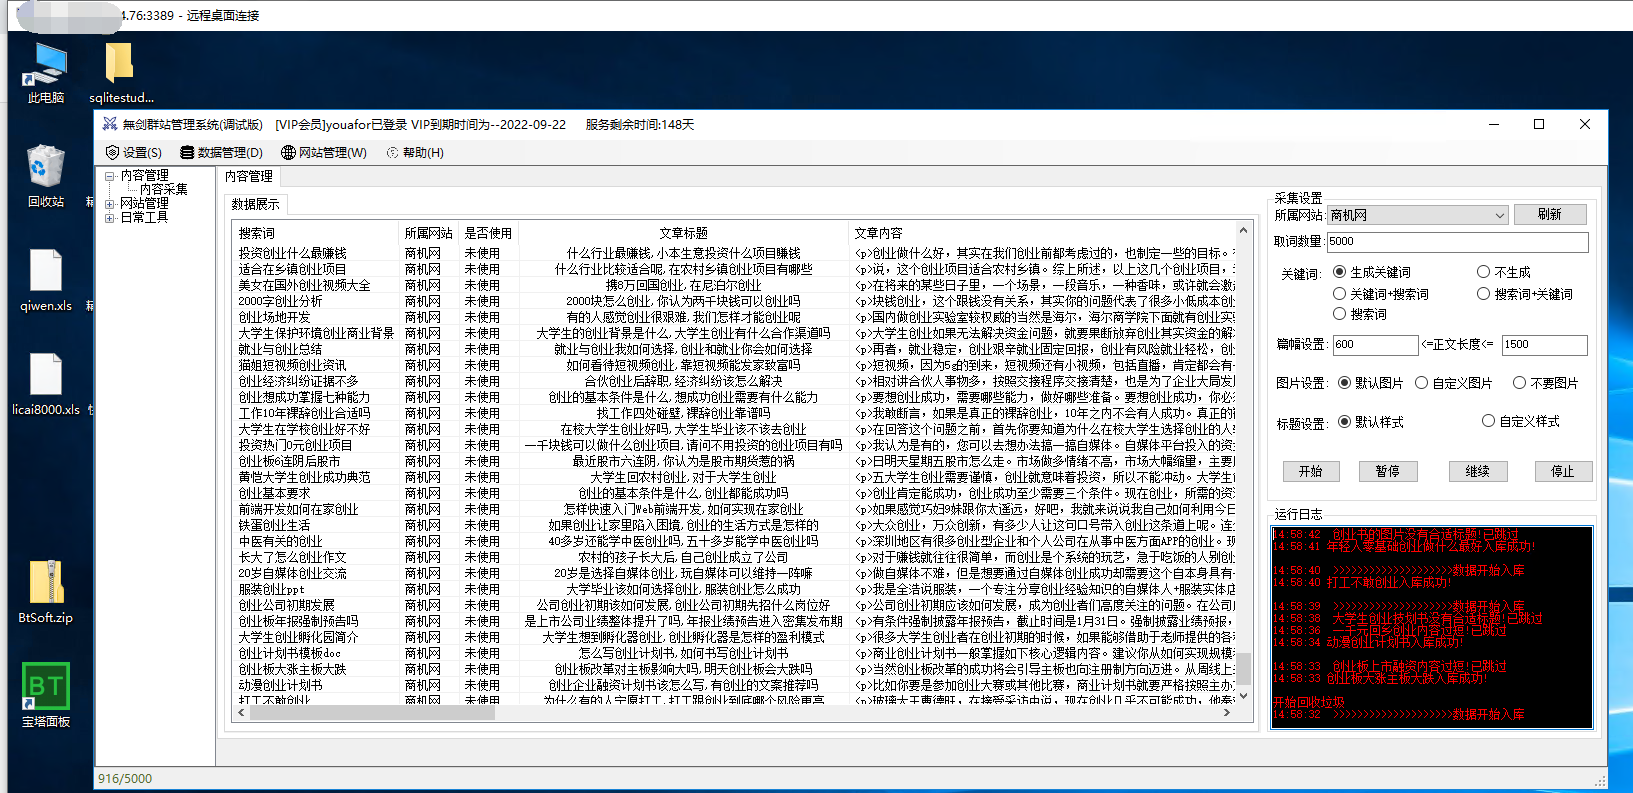Click the maximum length field showing 1500
The width and height of the screenshot is (1633, 793).
point(1544,344)
